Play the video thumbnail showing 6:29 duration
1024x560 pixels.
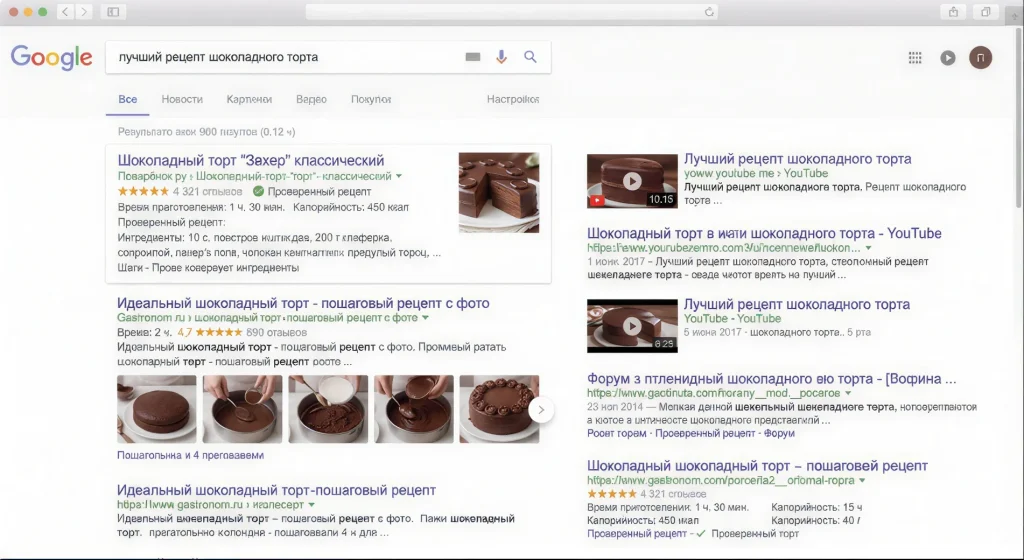(x=632, y=326)
